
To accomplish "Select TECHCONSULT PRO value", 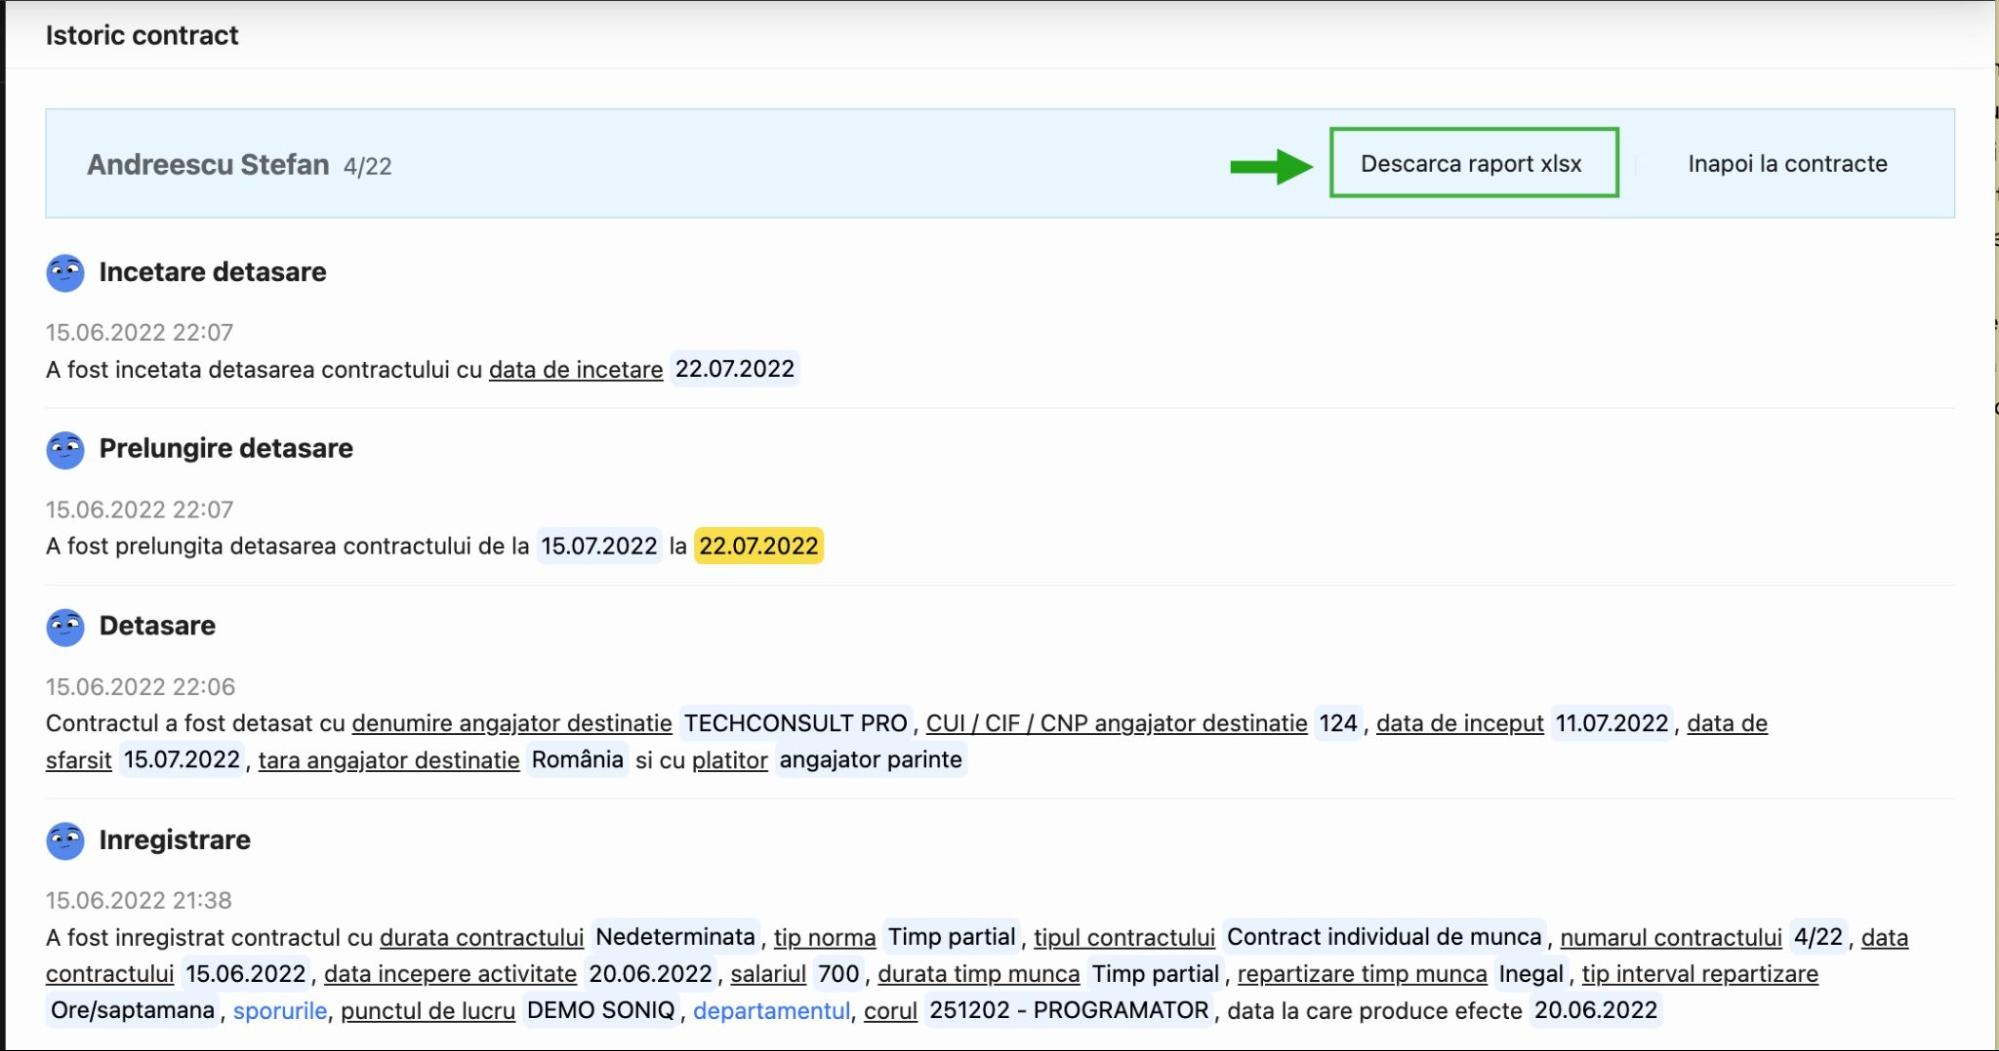I will 795,723.
